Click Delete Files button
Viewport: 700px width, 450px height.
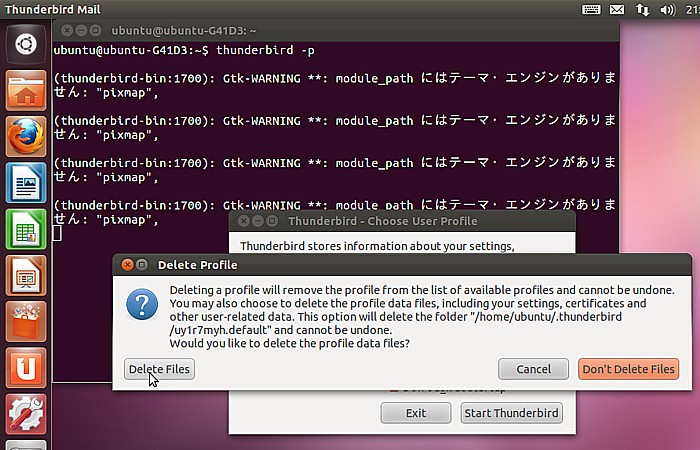(159, 369)
